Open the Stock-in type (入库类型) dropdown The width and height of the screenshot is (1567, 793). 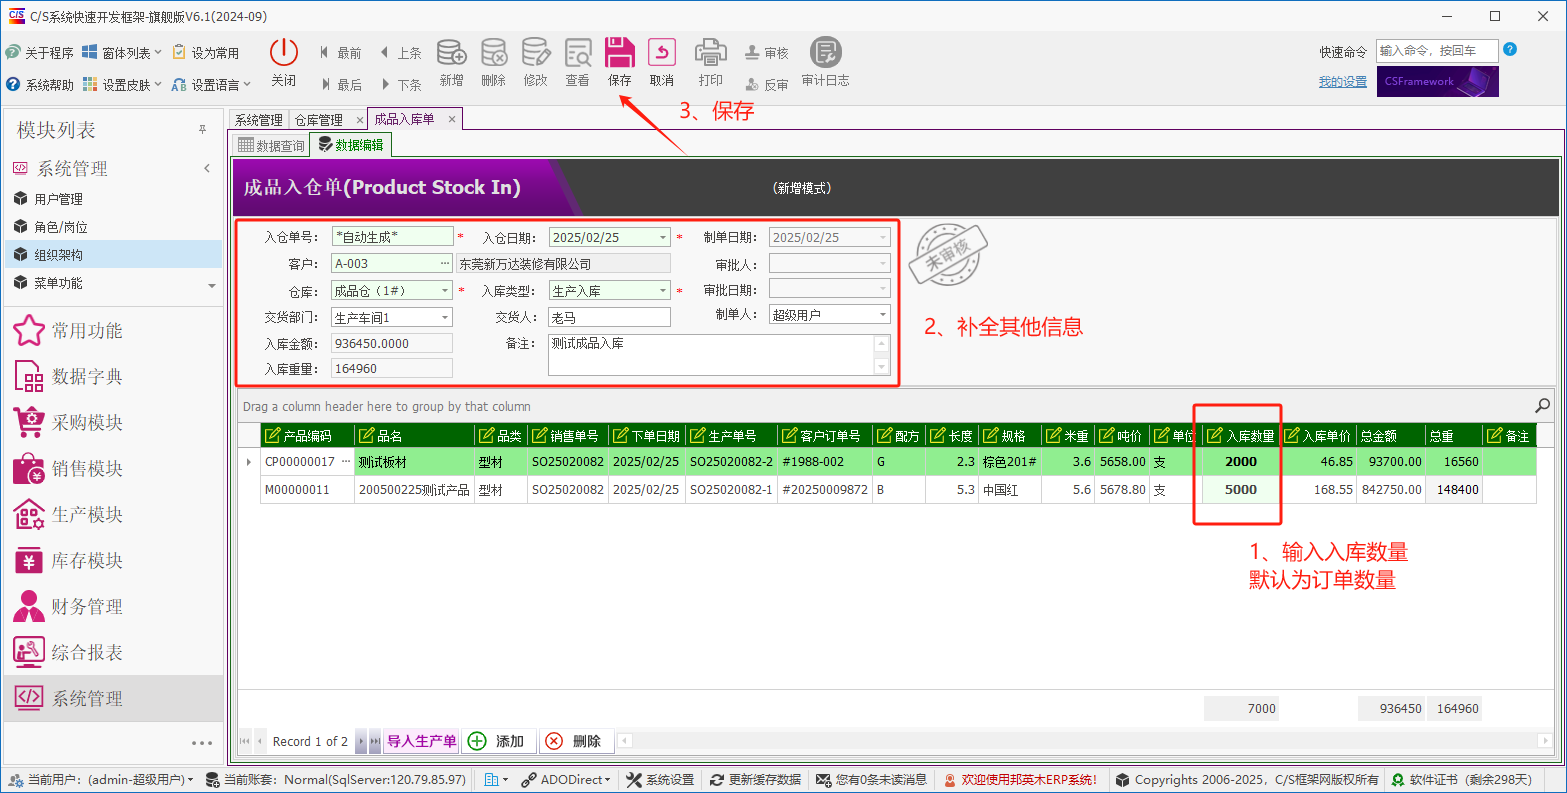point(663,291)
